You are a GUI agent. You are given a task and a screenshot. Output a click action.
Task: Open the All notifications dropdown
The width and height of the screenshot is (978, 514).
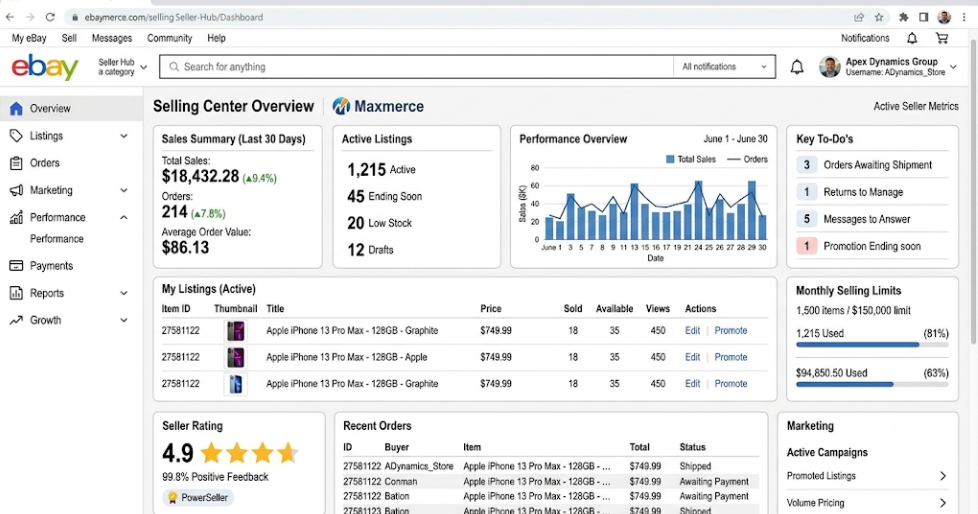[724, 67]
